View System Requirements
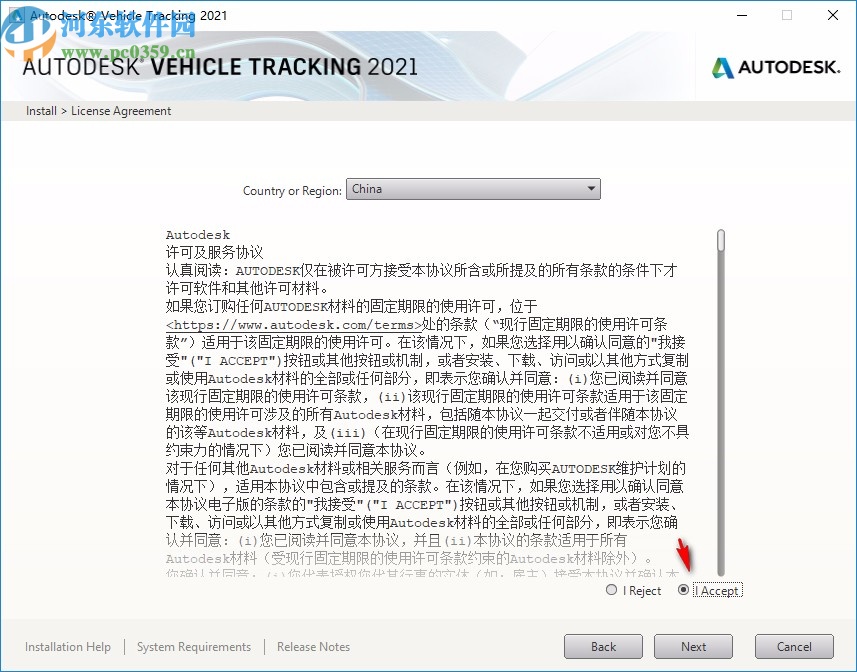 pyautogui.click(x=193, y=647)
